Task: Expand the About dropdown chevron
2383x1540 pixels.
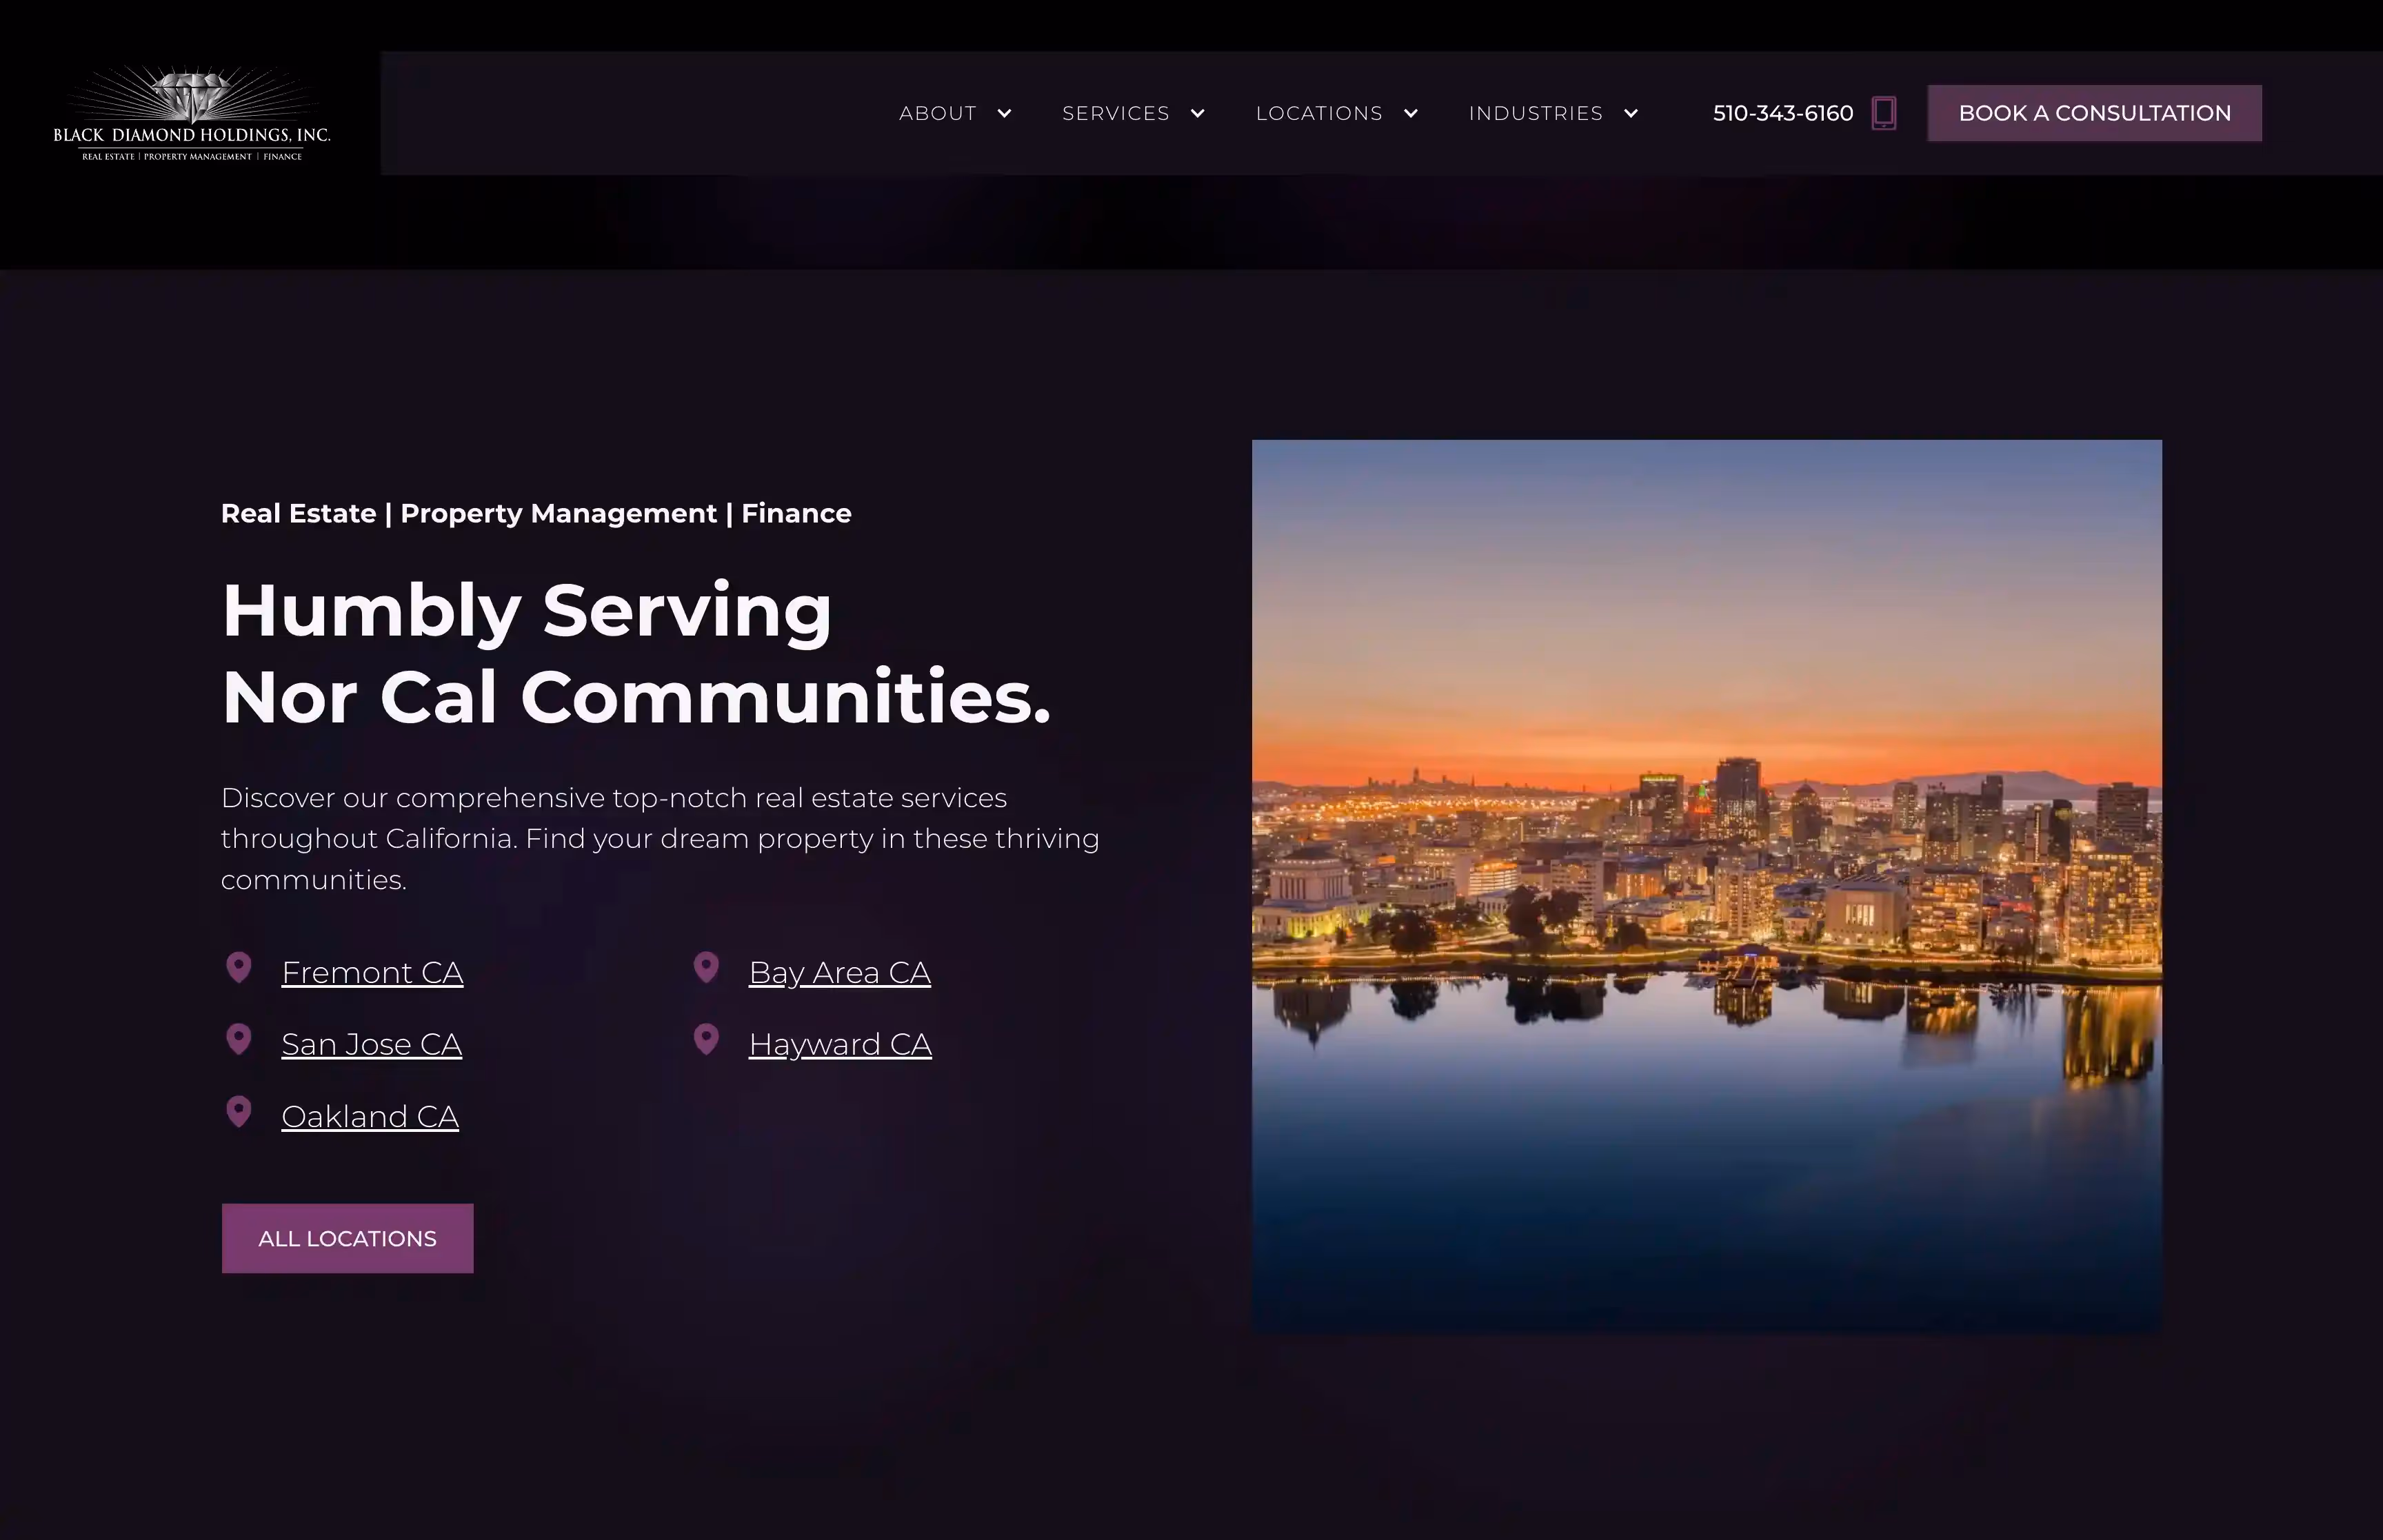Action: click(1005, 114)
